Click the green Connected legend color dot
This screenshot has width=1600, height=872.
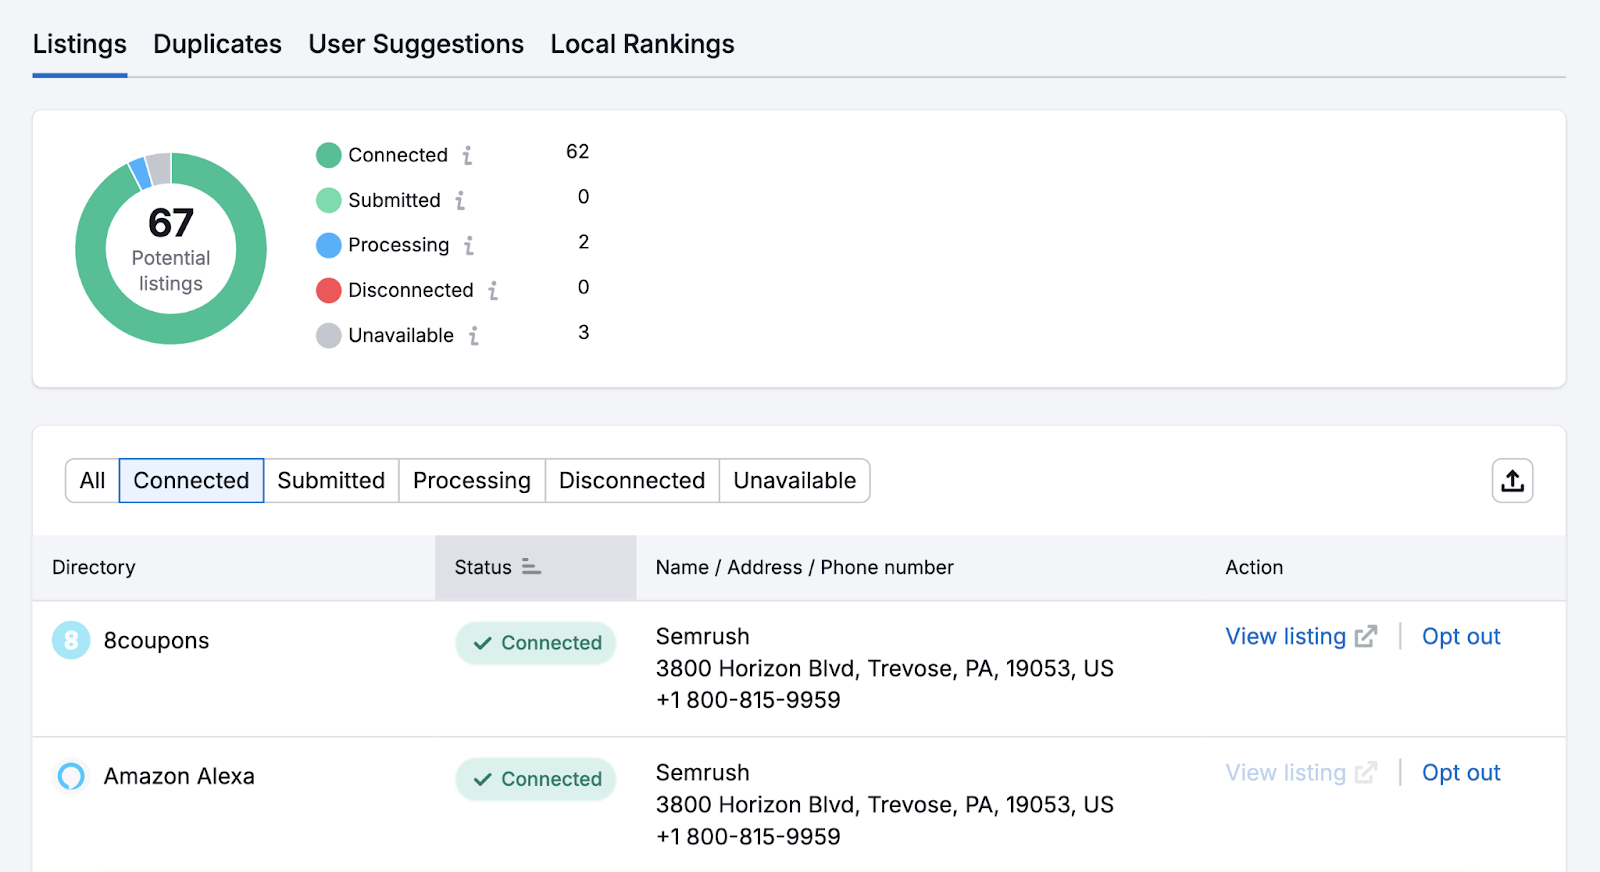point(329,155)
